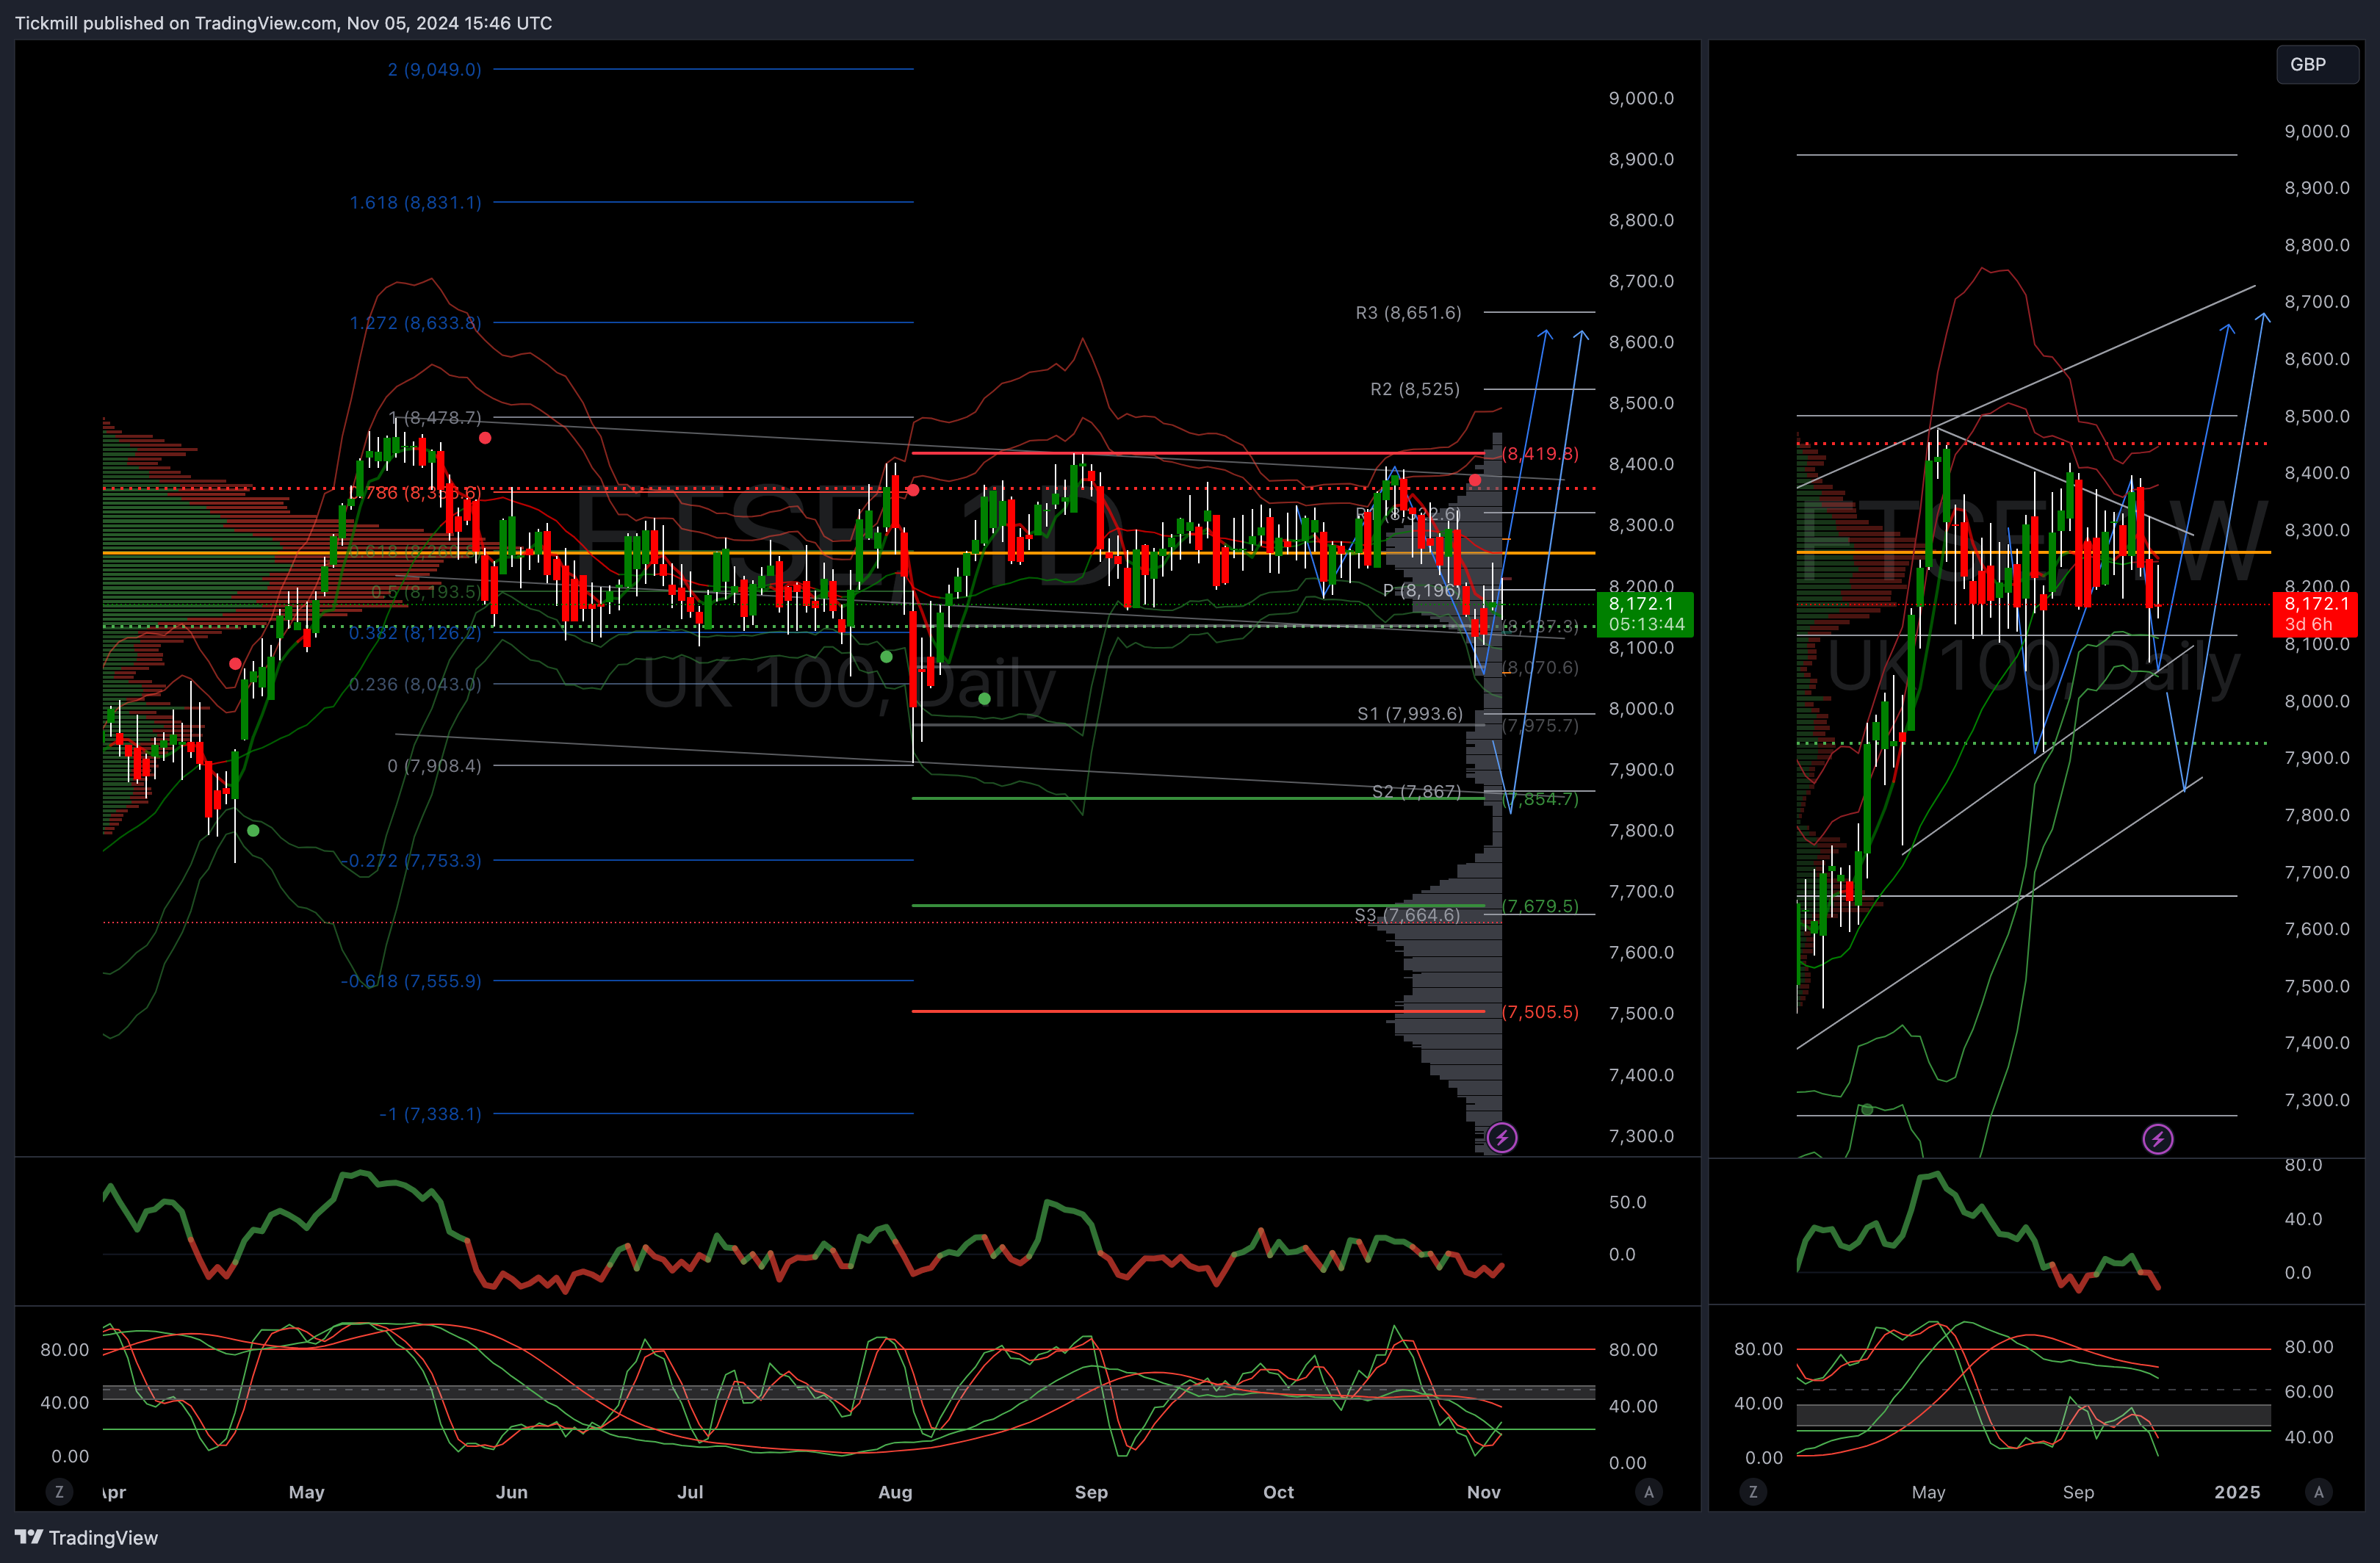2380x1563 pixels.
Task: Toggle A auto-scale button on right chart
Action: coord(2318,1492)
